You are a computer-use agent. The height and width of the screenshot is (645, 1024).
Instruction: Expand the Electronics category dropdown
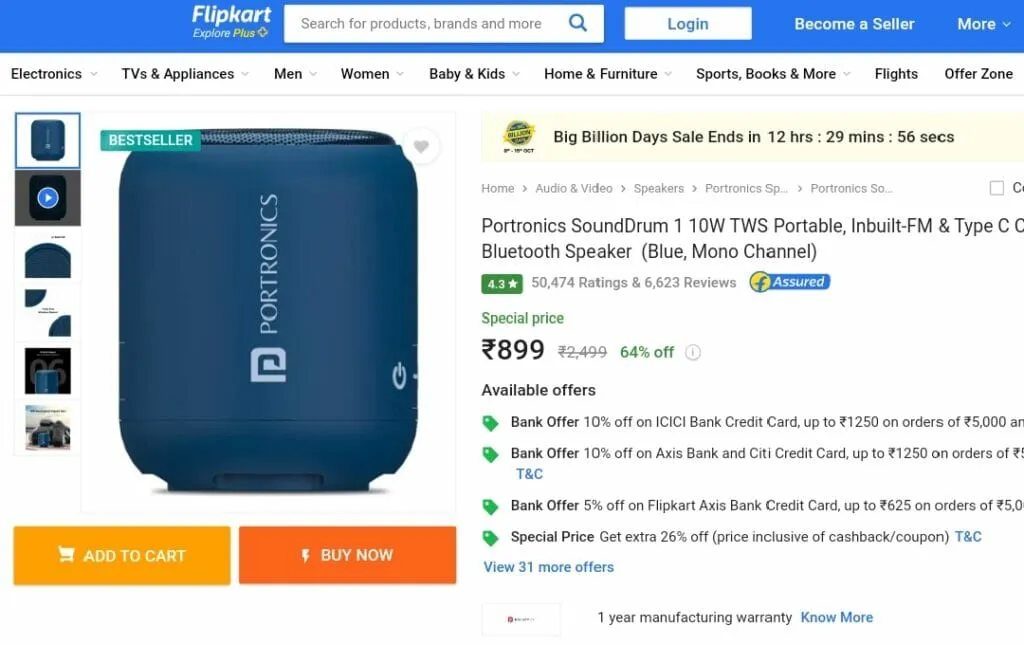(x=54, y=74)
